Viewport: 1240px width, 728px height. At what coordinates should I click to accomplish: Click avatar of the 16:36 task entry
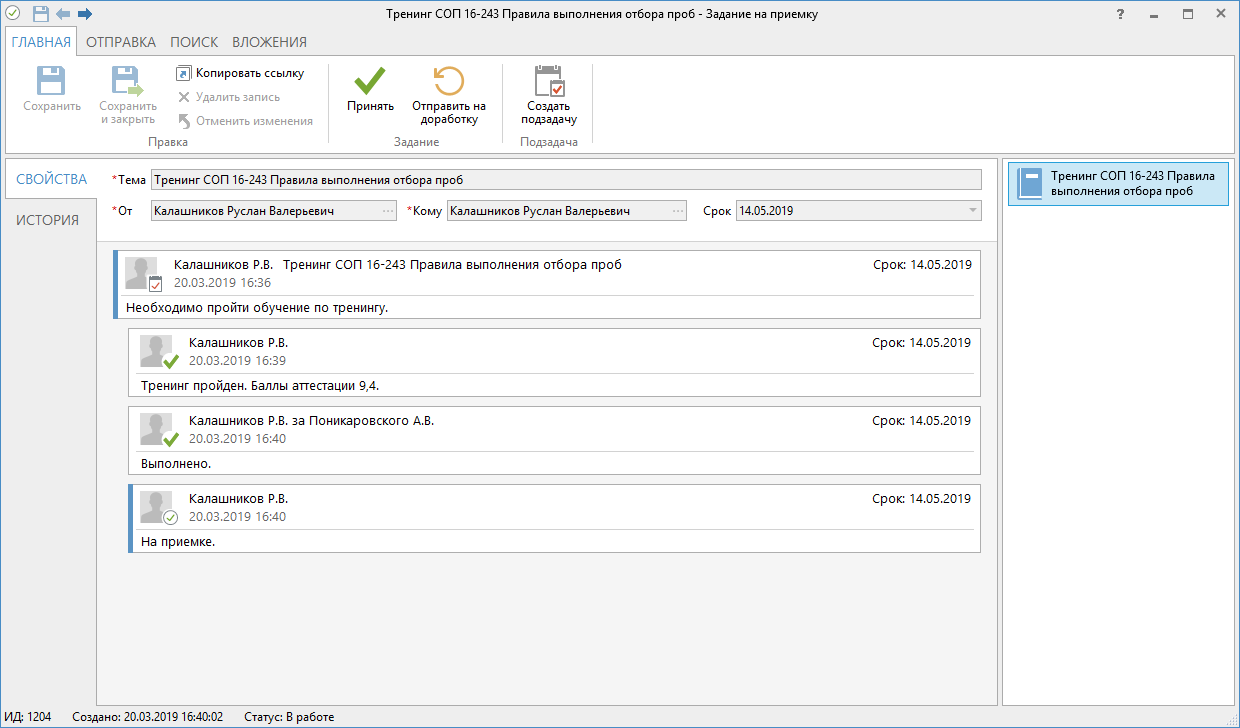(x=143, y=273)
